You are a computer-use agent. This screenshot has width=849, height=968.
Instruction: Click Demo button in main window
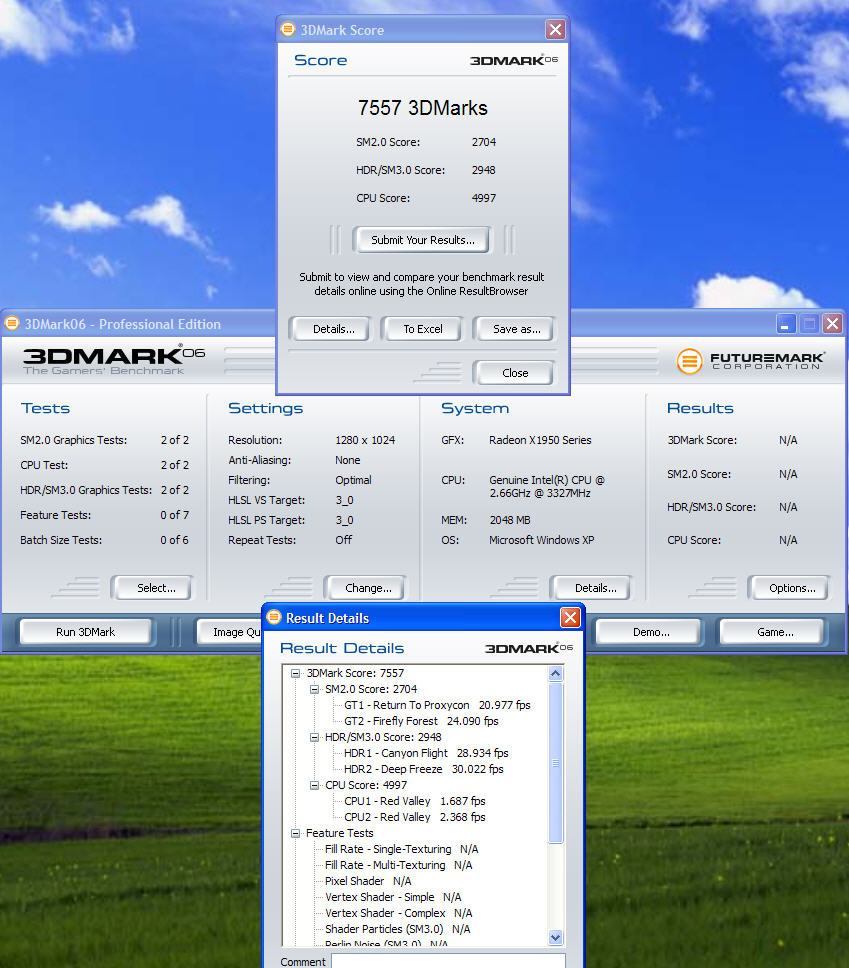coord(648,632)
